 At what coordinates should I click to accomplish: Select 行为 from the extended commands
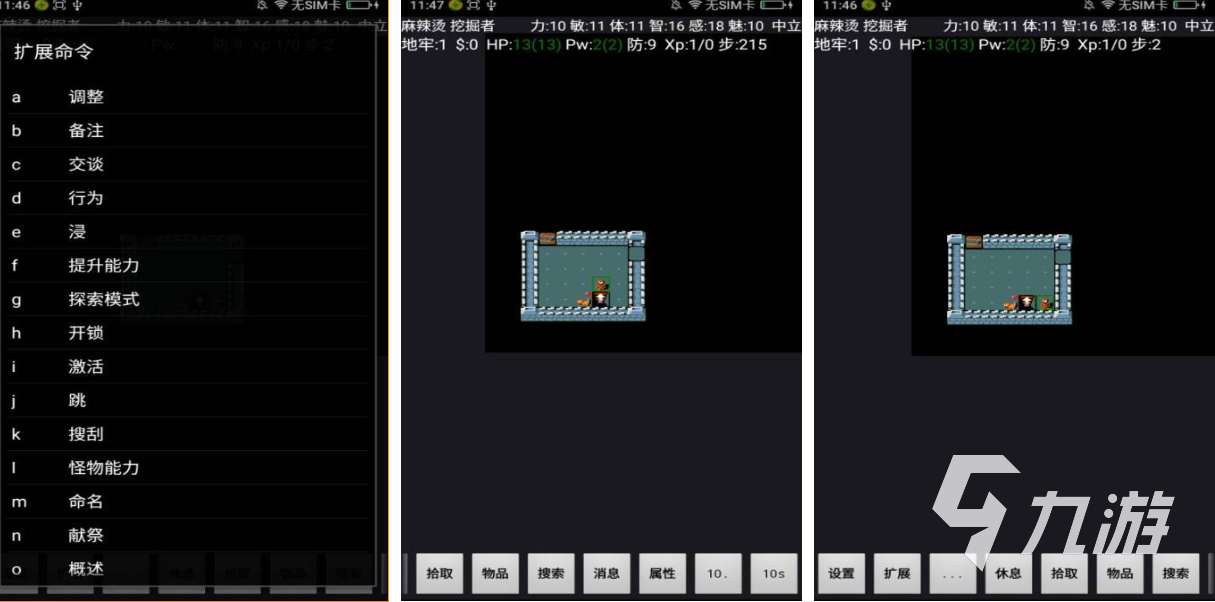click(190, 198)
